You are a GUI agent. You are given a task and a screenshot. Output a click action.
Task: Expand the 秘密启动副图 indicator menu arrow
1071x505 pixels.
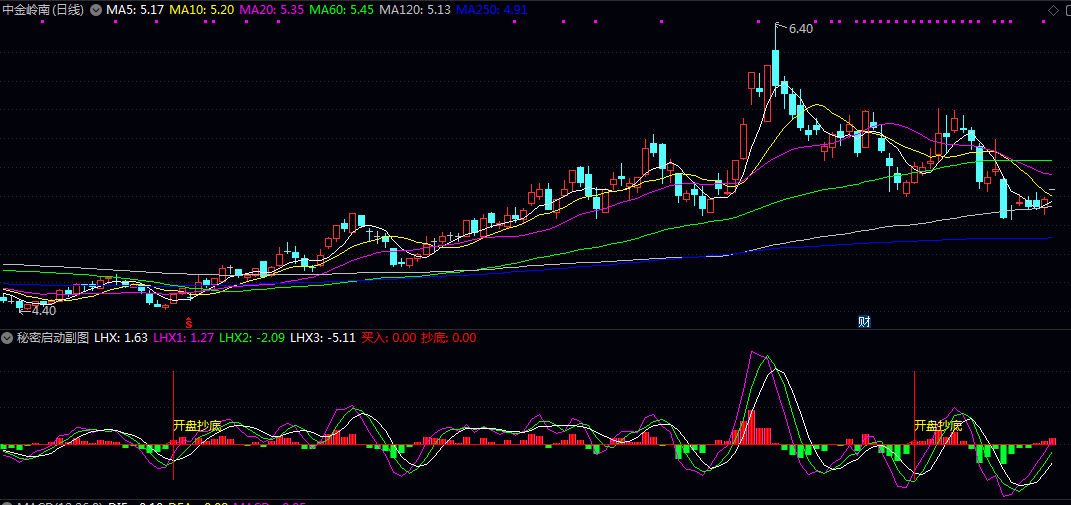click(7, 338)
